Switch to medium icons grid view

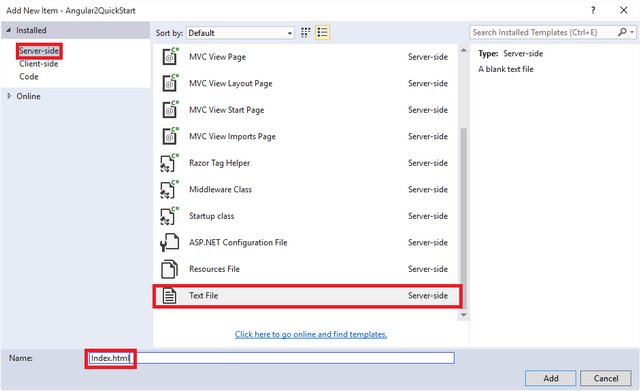tap(305, 33)
